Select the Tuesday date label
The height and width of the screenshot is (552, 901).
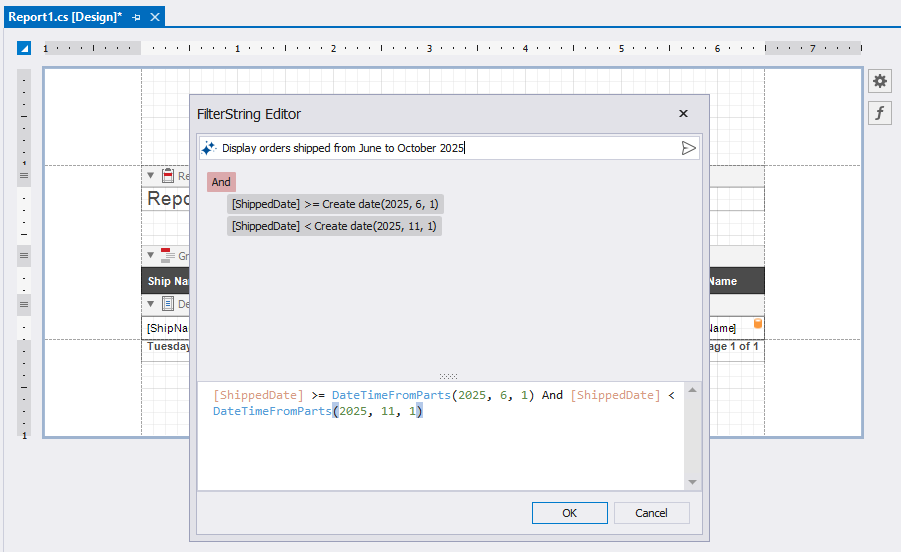(x=166, y=346)
